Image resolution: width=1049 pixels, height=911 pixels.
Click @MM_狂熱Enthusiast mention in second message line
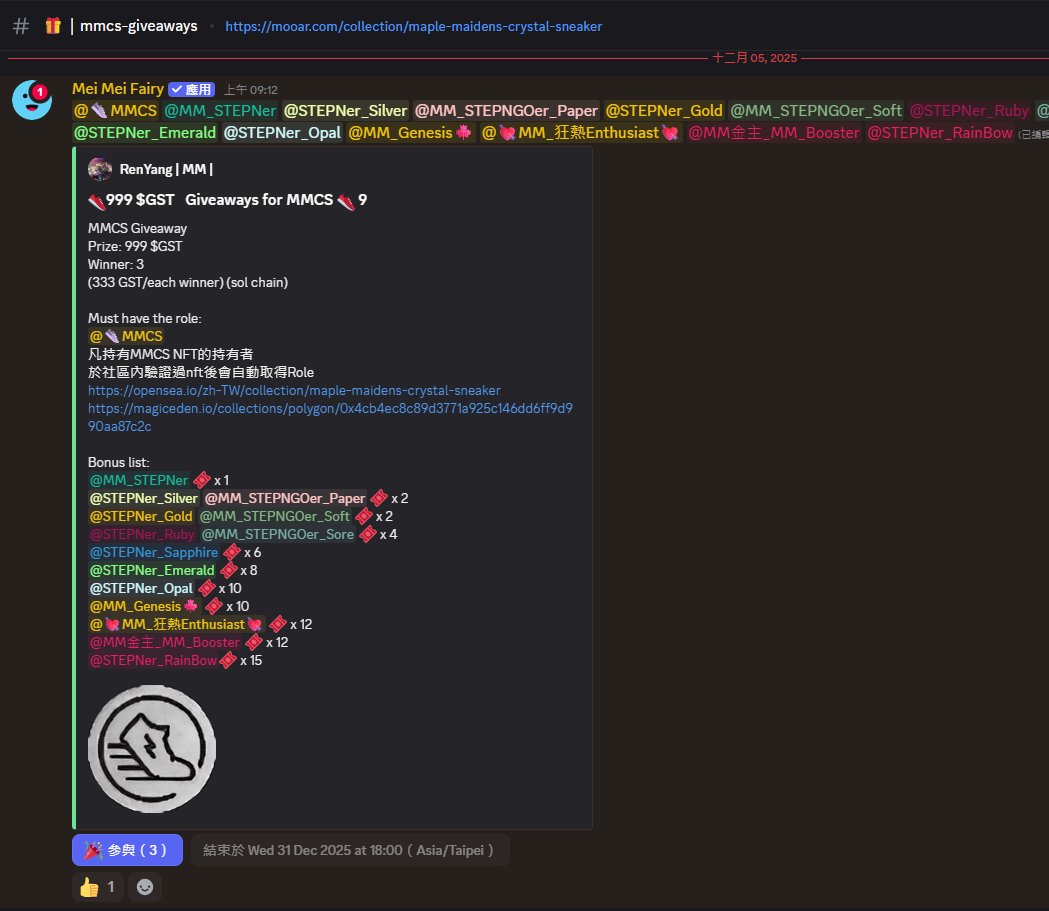pos(580,133)
